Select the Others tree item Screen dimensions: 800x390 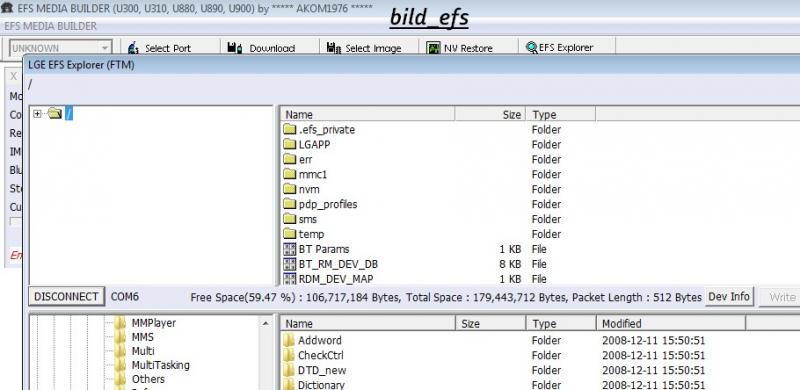148,379
